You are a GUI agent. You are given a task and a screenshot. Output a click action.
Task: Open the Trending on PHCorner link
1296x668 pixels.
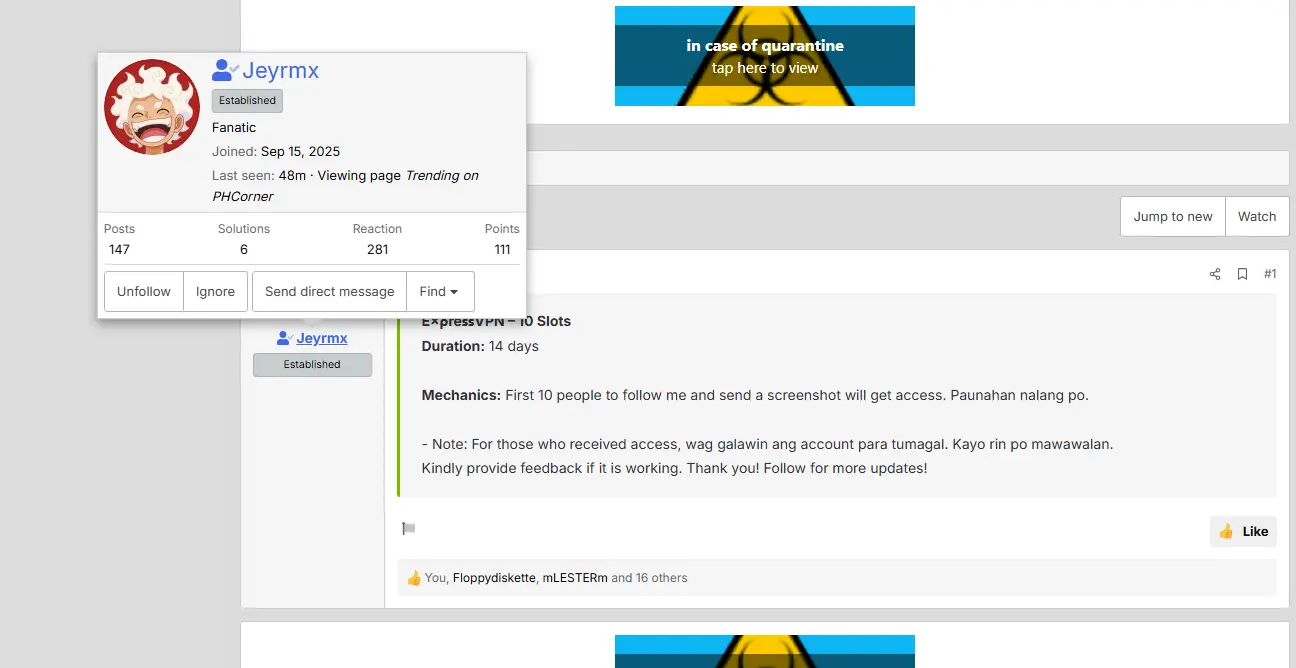coord(346,186)
